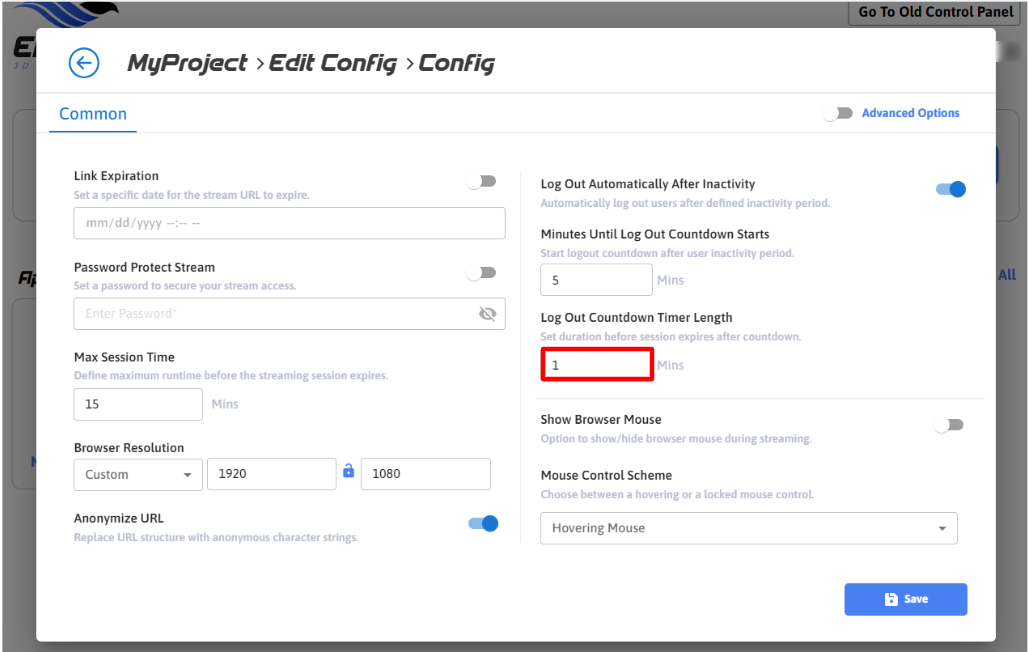Turn off Log Out Automatically toggle
1029x652 pixels.
coord(950,189)
